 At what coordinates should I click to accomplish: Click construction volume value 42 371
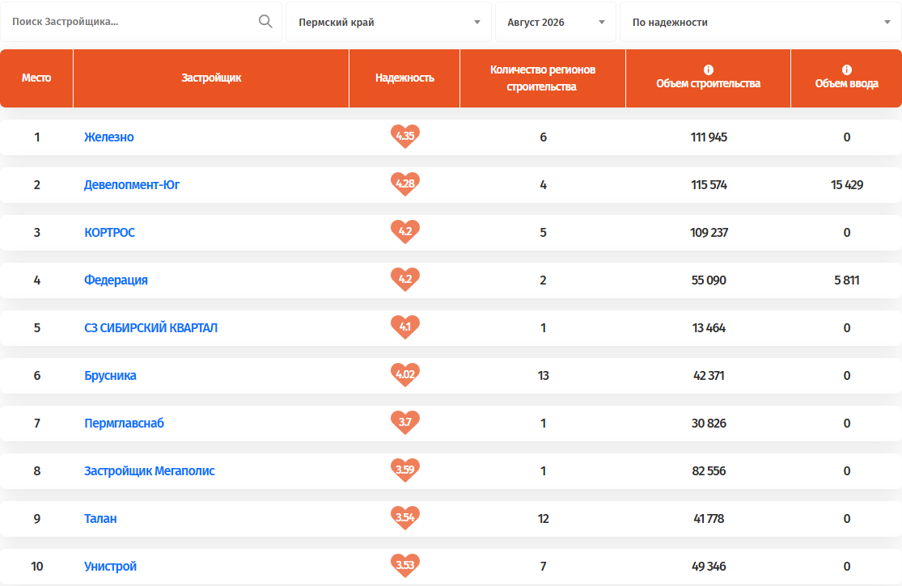pyautogui.click(x=709, y=376)
